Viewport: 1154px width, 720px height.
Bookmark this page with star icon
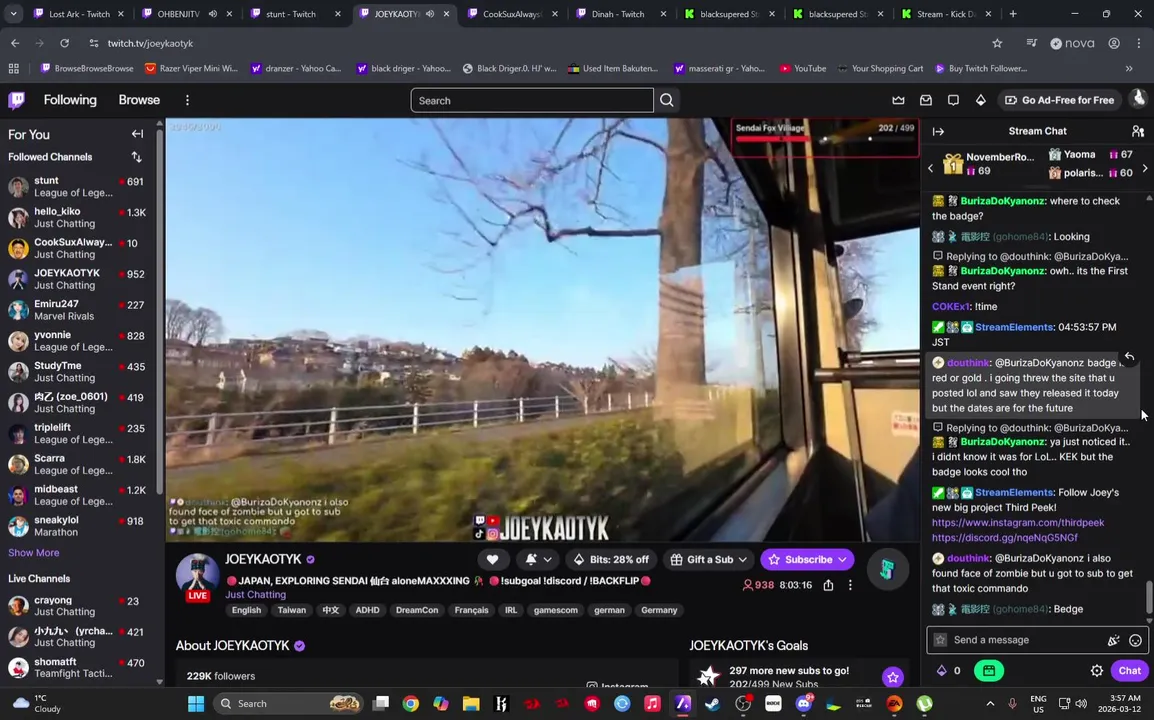coord(997,43)
